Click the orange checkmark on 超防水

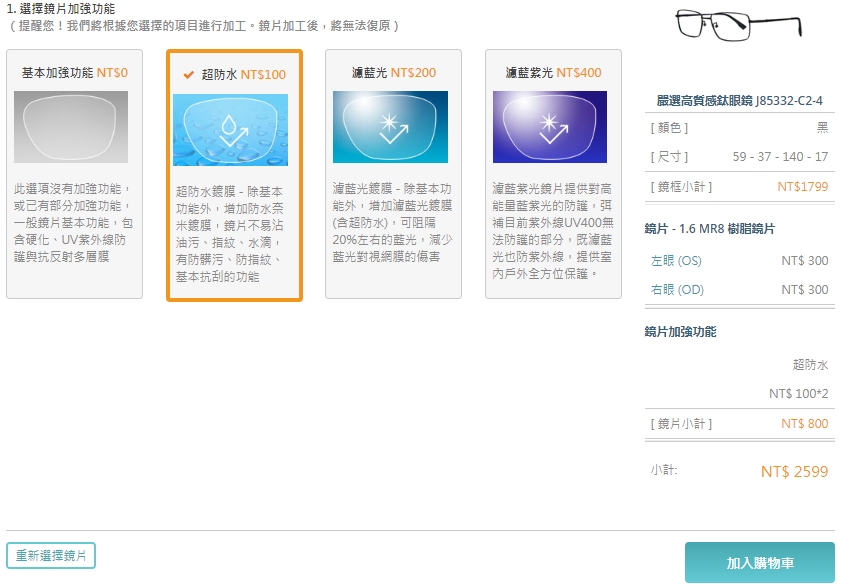click(188, 75)
